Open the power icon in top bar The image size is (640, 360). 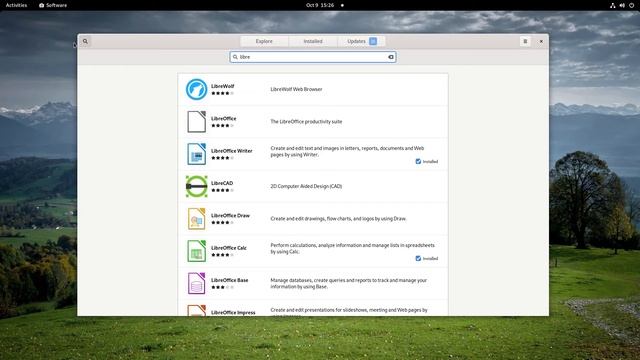click(x=631, y=5)
